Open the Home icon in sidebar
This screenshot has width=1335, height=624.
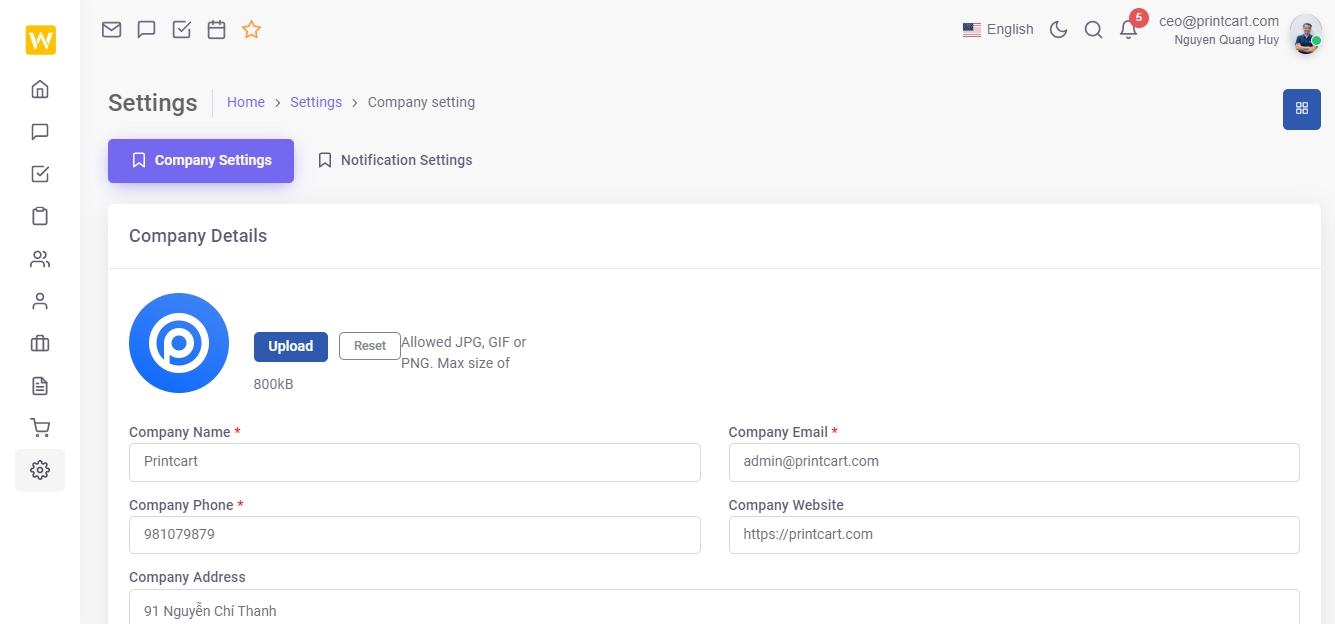(x=40, y=89)
